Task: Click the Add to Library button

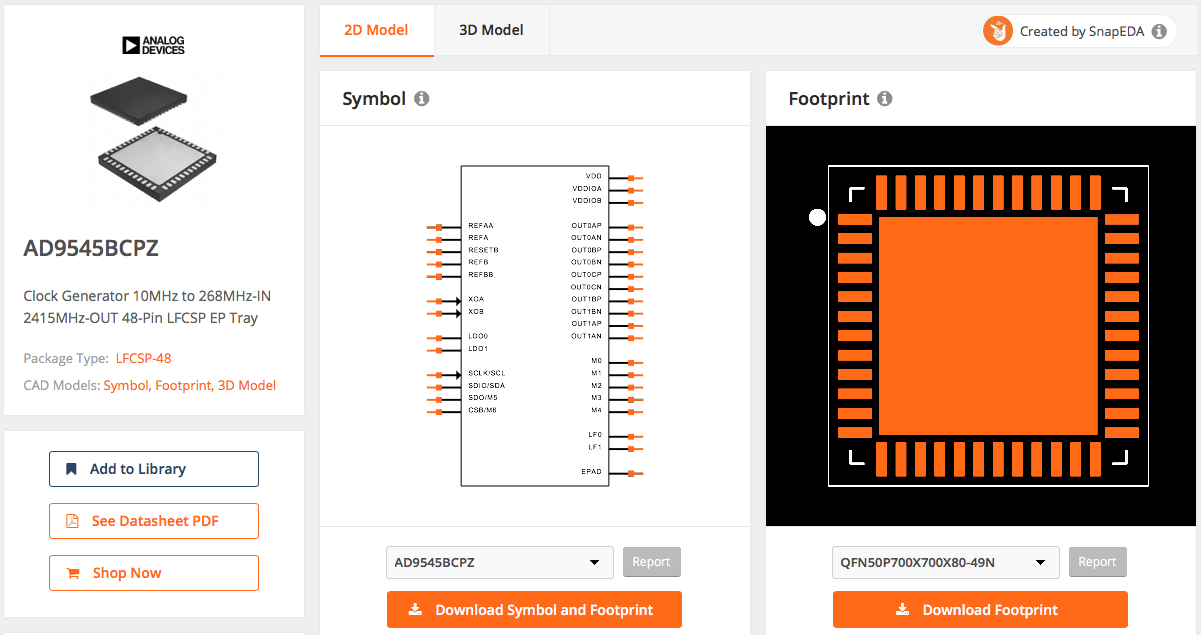Action: [154, 469]
